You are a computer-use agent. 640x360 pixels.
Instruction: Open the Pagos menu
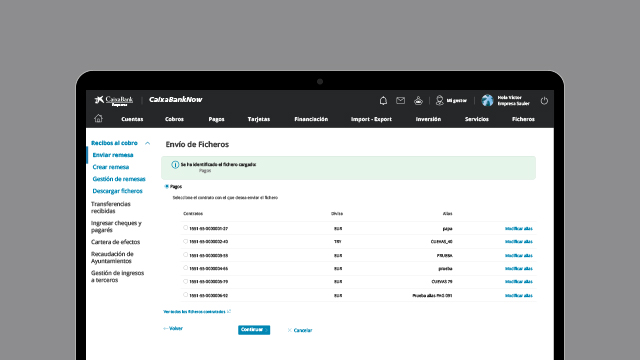[216, 119]
